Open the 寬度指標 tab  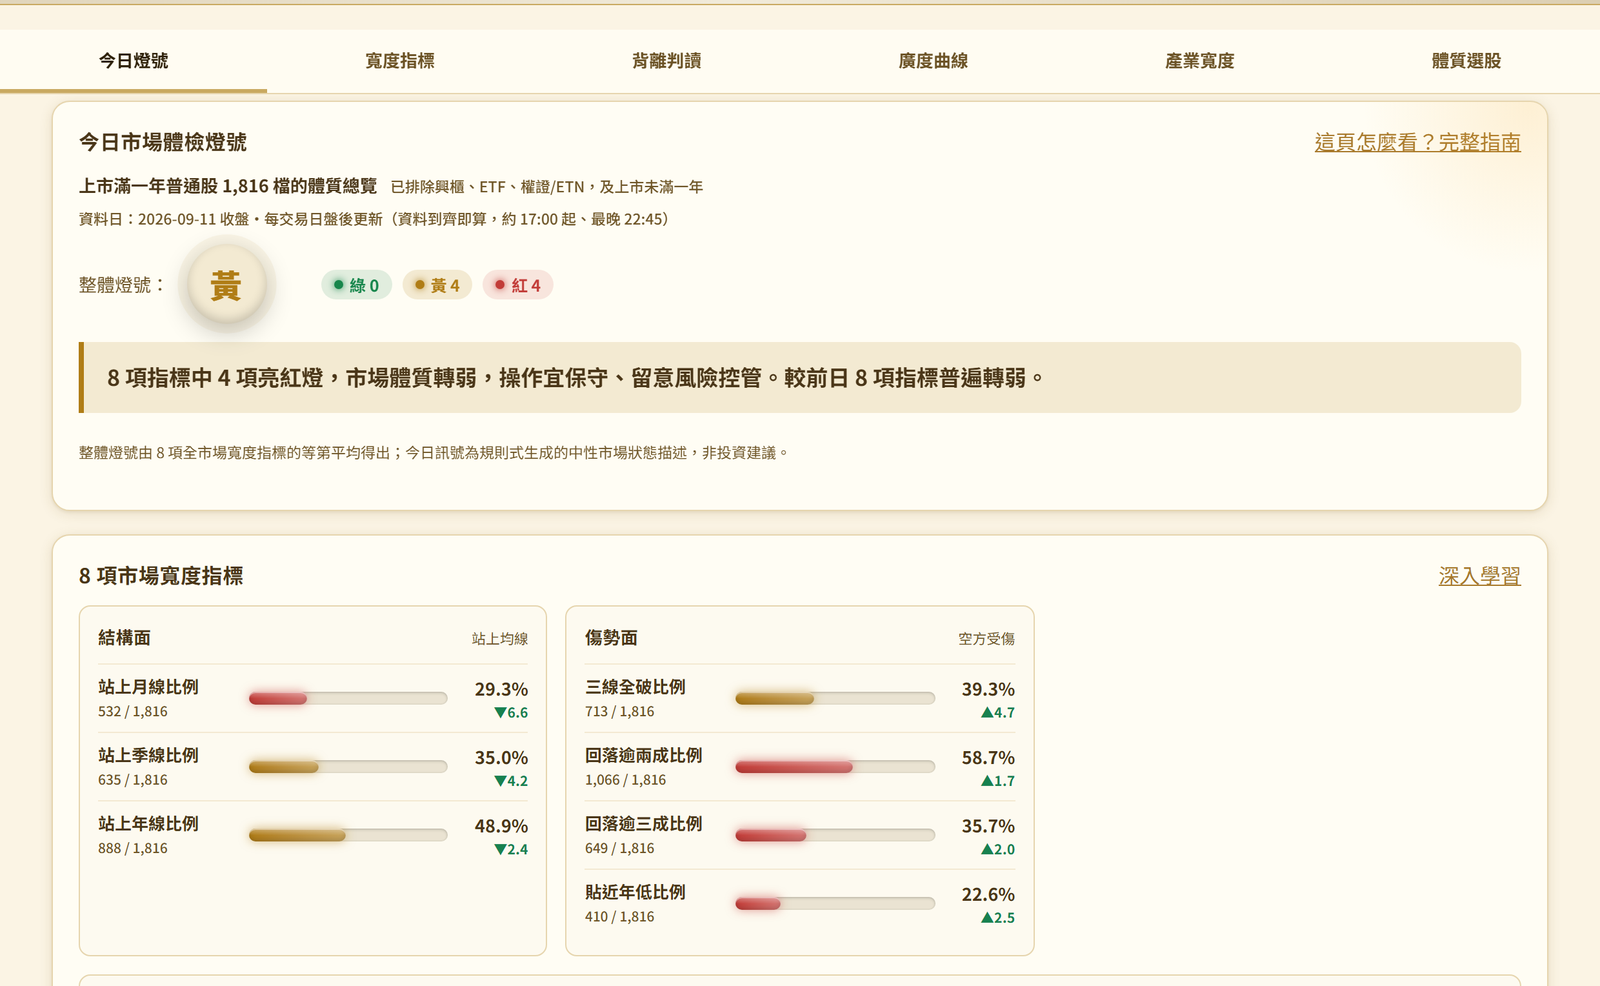pyautogui.click(x=400, y=61)
